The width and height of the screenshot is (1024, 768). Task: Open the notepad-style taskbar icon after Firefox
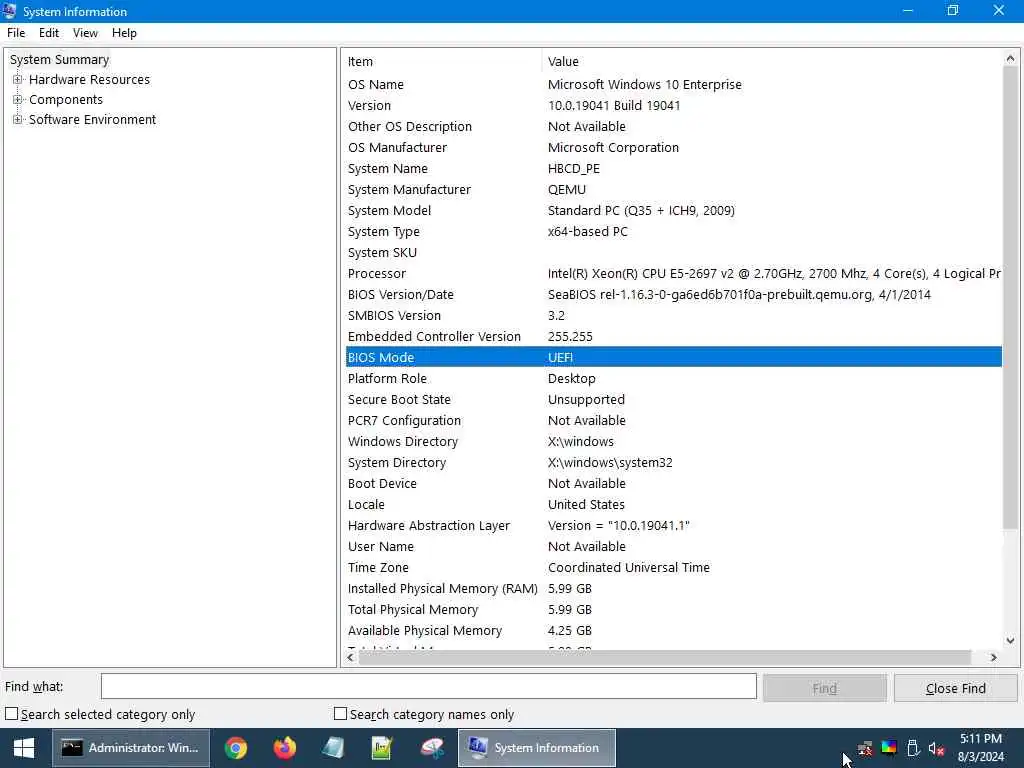coord(333,748)
